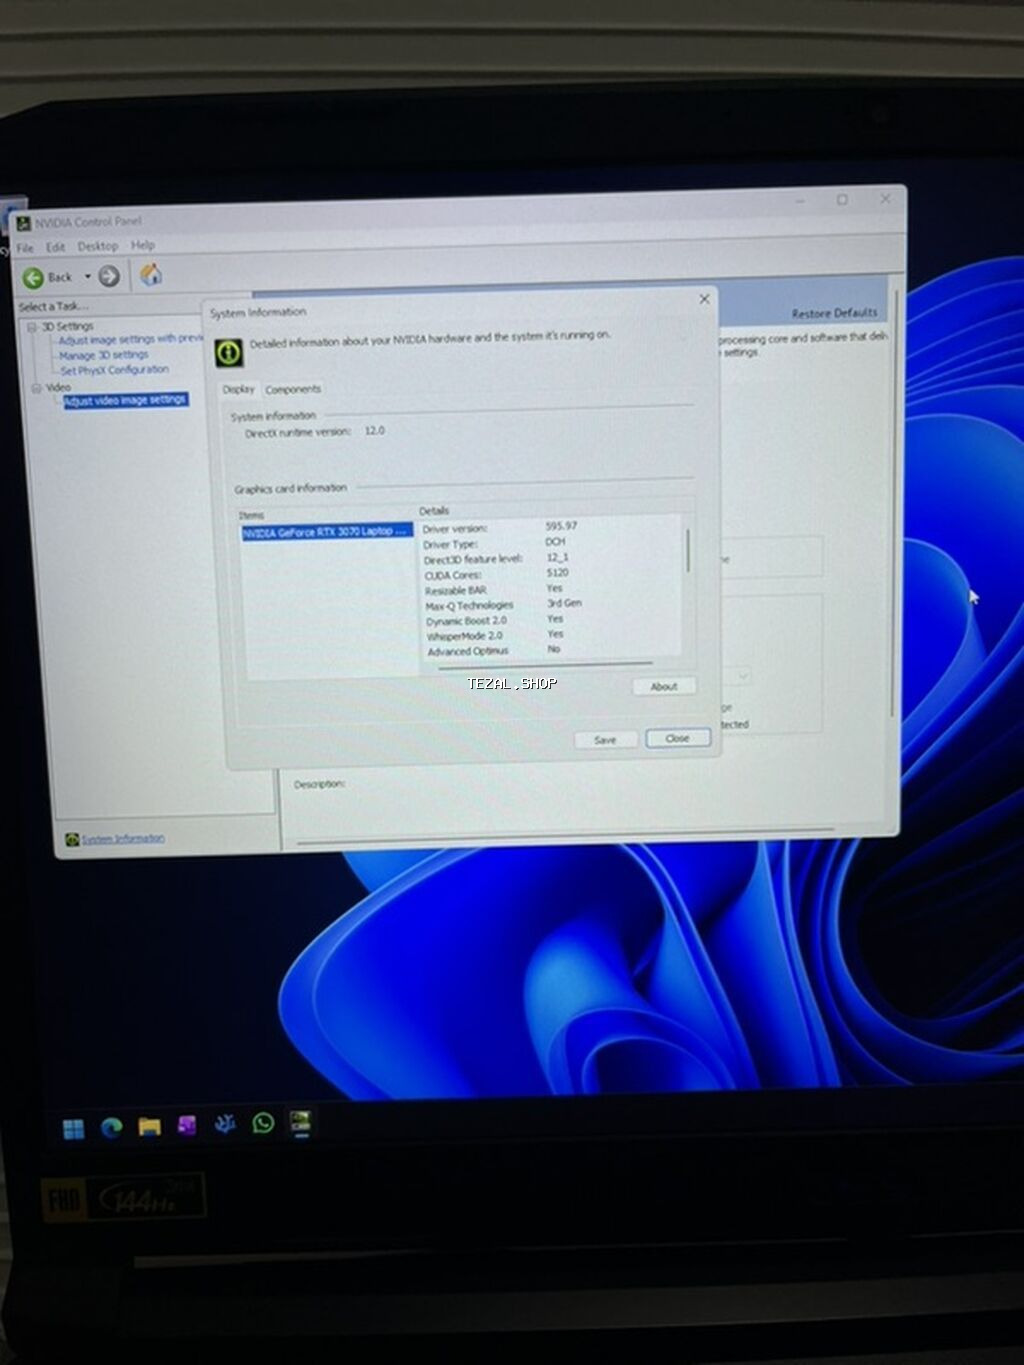Click the Restore Defaults button
Viewport: 1024px width, 1365px height.
click(x=834, y=313)
